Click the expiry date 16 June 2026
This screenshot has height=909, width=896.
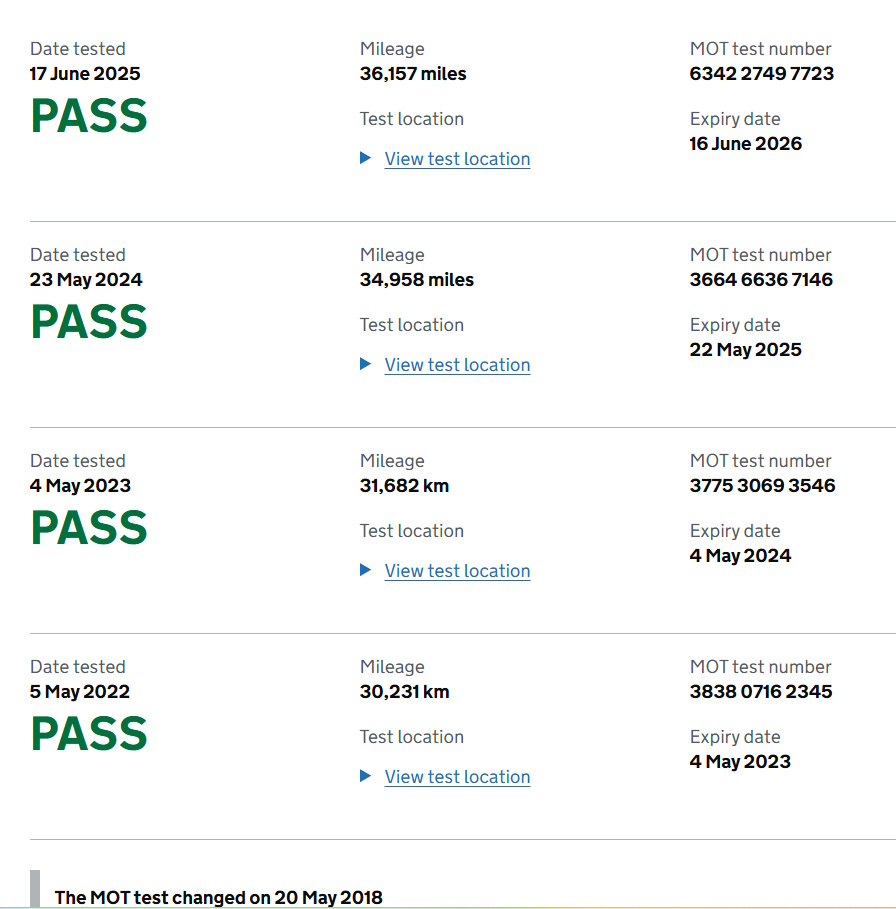(745, 143)
